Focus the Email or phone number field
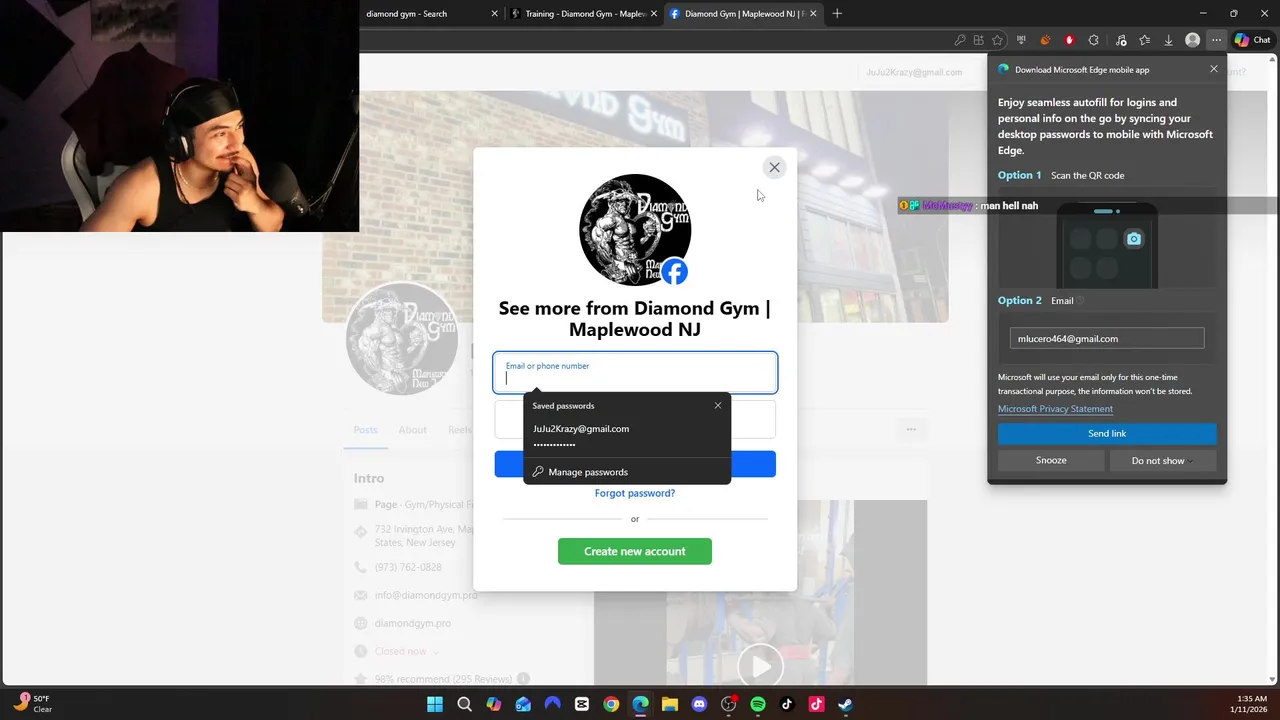This screenshot has height=720, width=1280. (635, 372)
